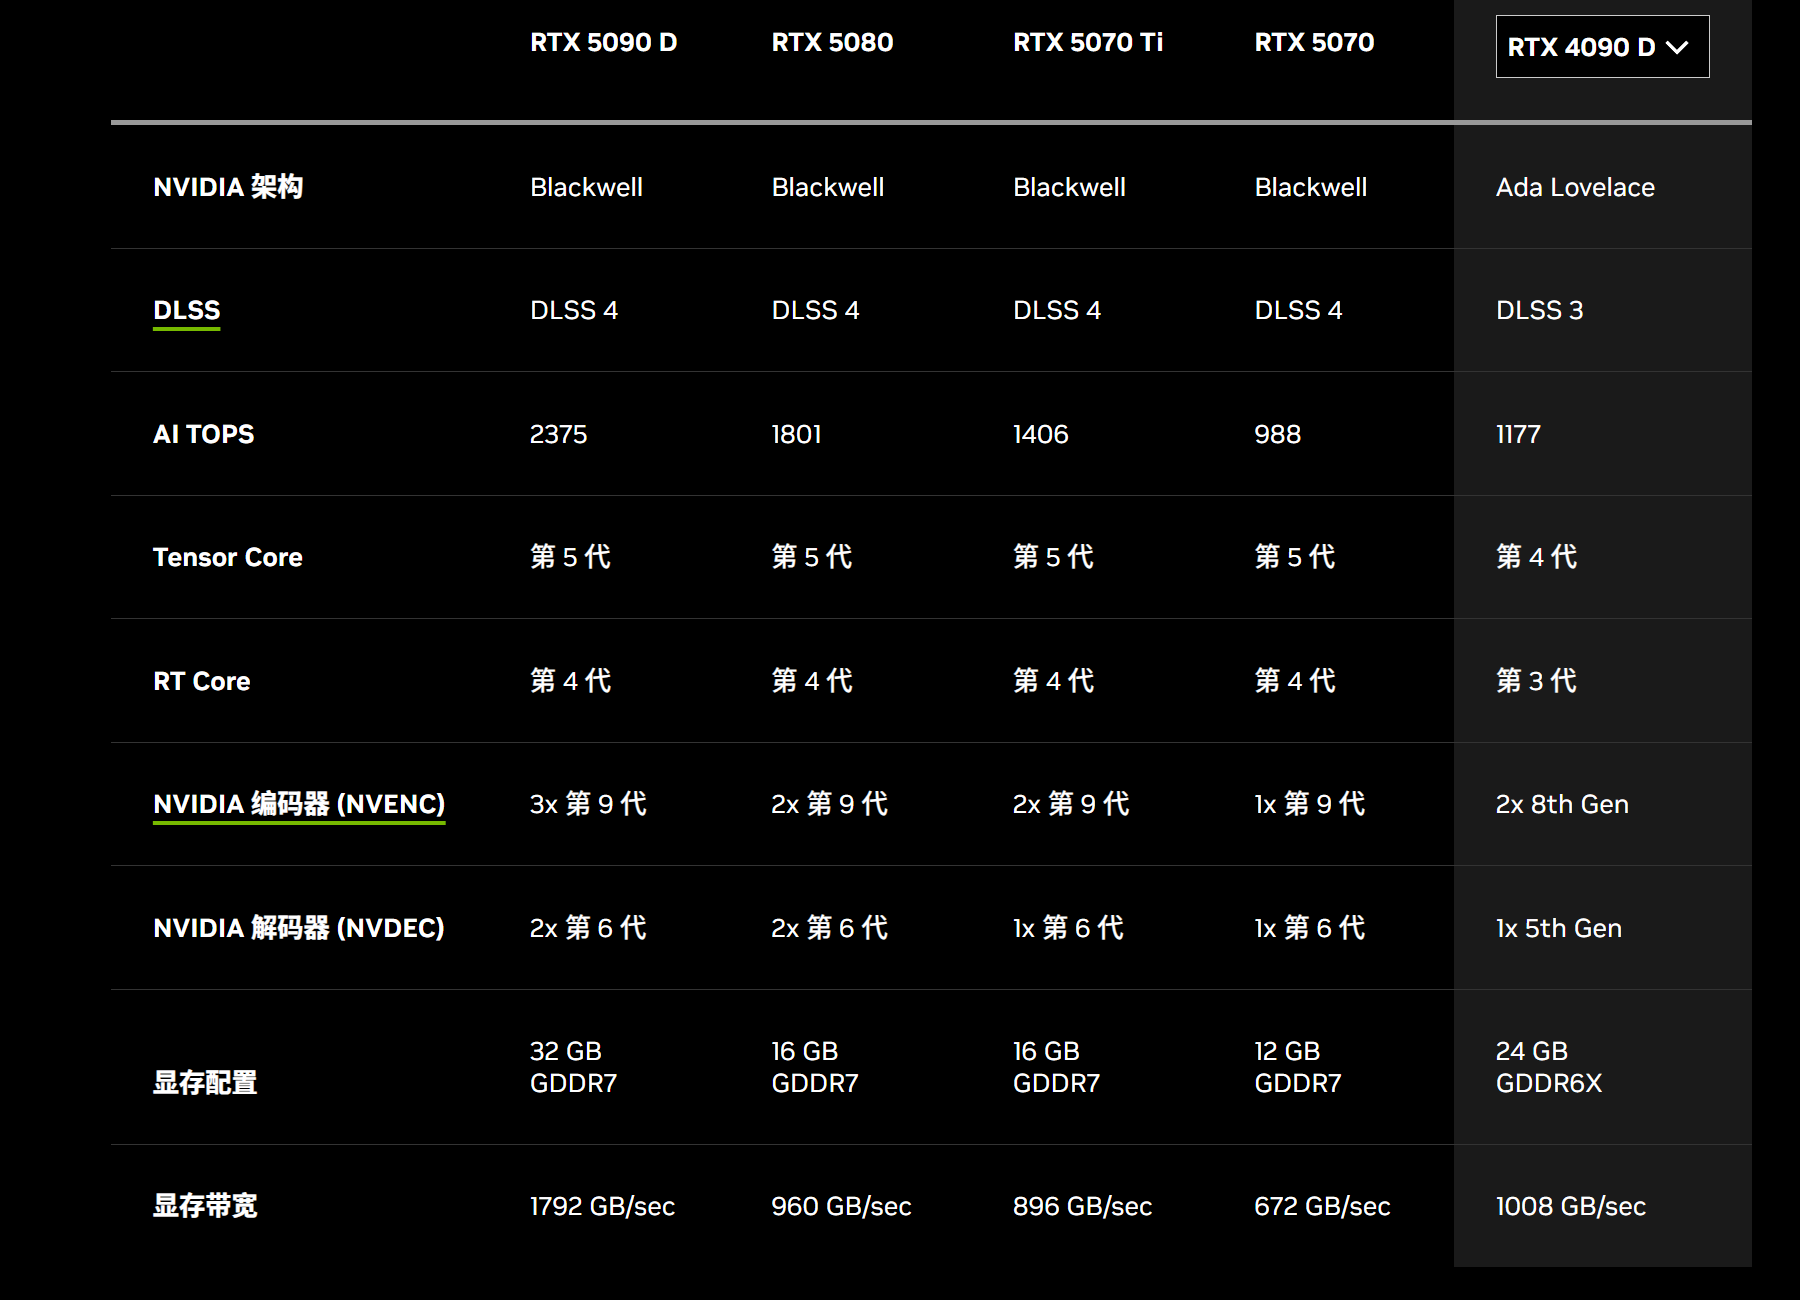Select the RTX 5080 column header
The image size is (1800, 1300).
832,42
